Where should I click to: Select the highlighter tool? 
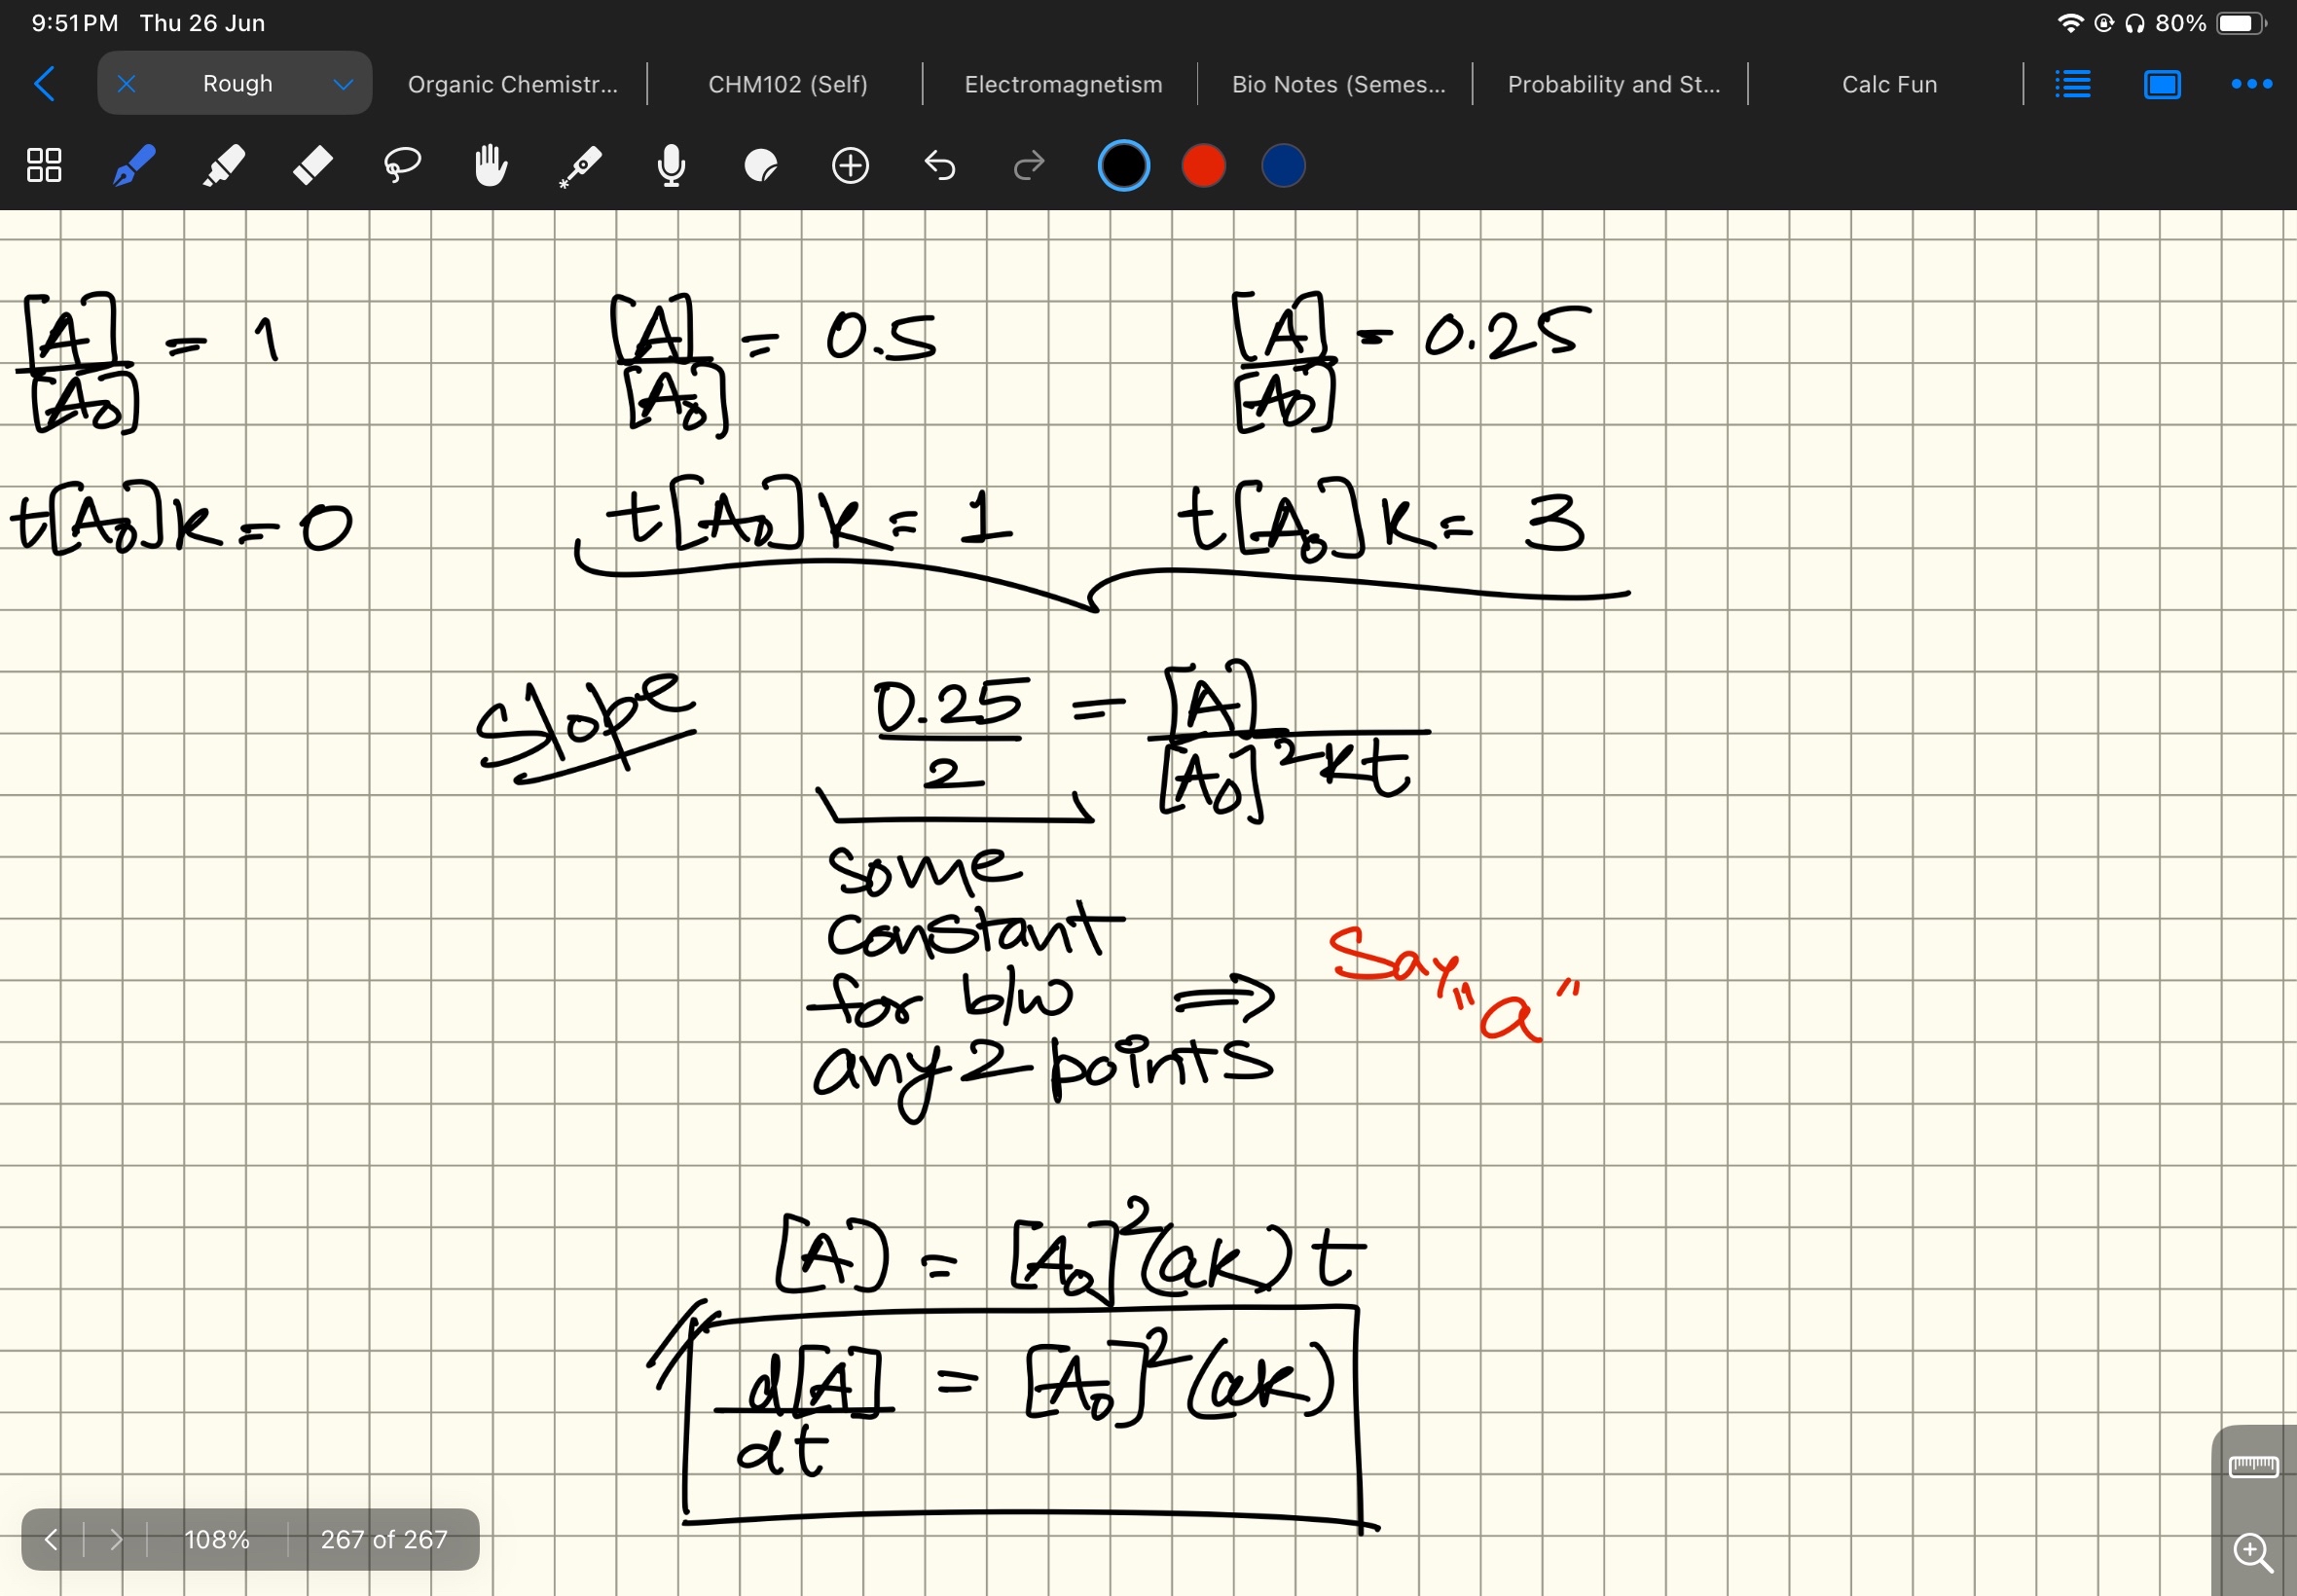pos(223,165)
